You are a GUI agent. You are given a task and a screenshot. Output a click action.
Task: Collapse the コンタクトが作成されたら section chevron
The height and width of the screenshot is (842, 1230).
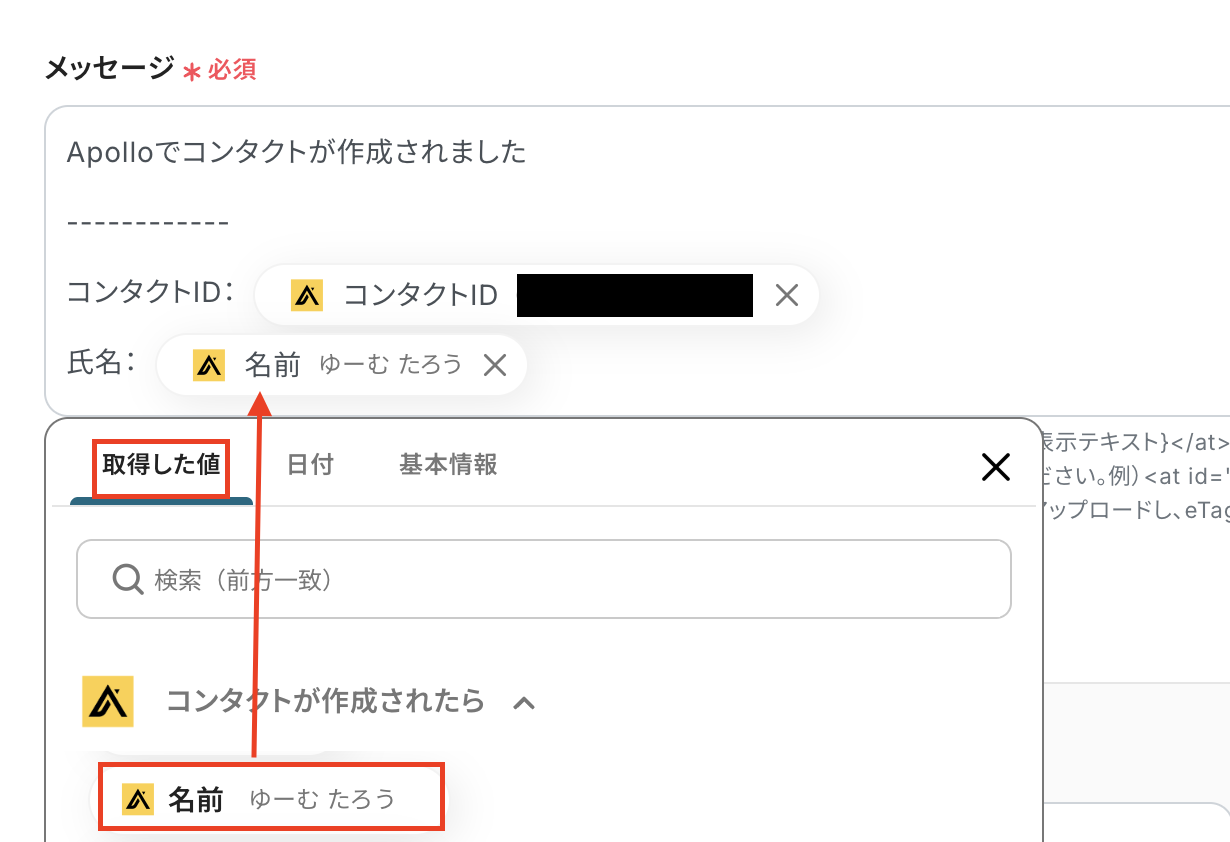click(524, 703)
